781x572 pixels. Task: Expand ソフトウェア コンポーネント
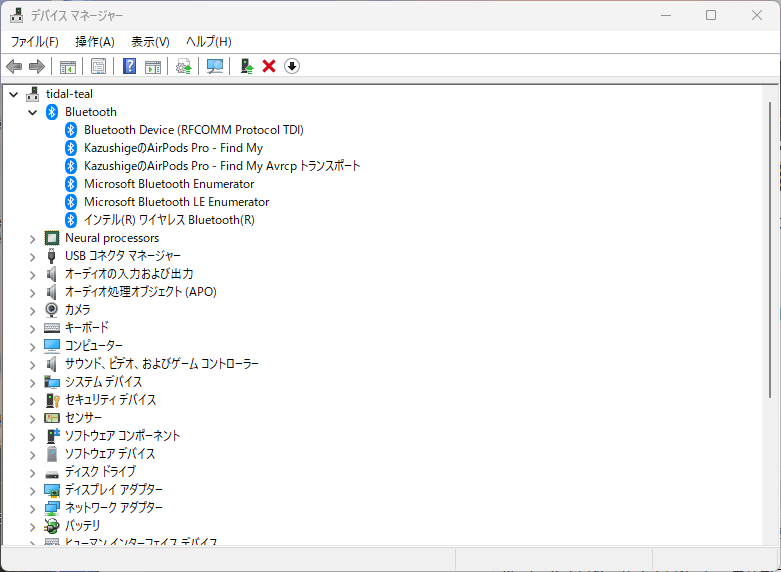33,437
